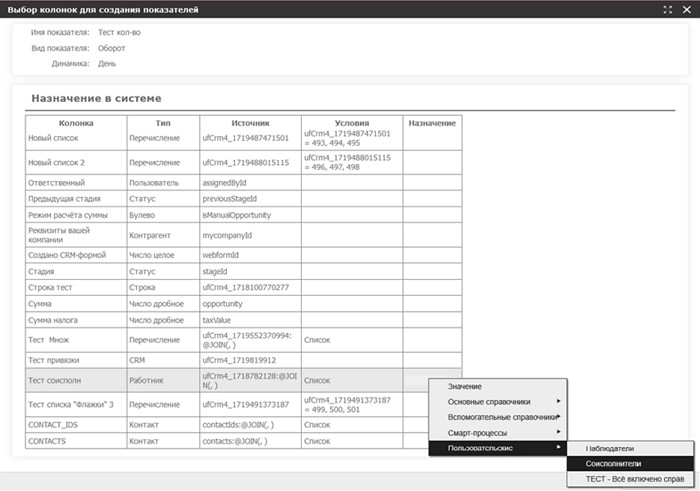Select the Новый список row name

click(x=53, y=138)
